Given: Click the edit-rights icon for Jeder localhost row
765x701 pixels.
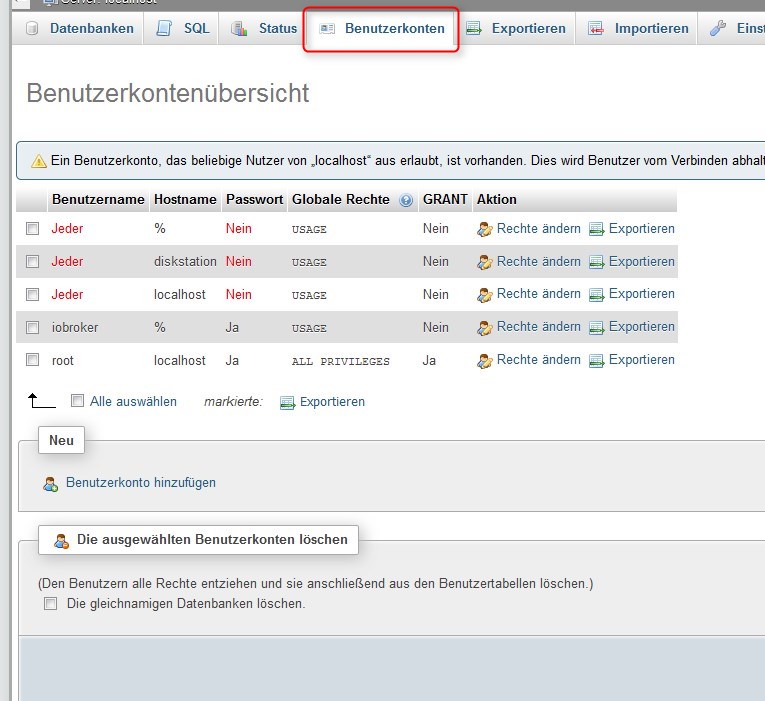Looking at the screenshot, I should [x=484, y=295].
